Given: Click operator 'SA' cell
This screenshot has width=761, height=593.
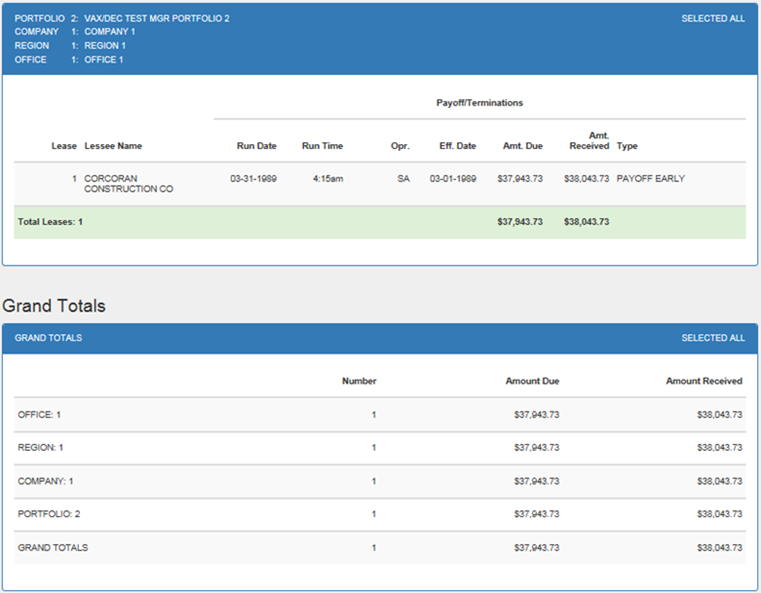Looking at the screenshot, I should 403,179.
